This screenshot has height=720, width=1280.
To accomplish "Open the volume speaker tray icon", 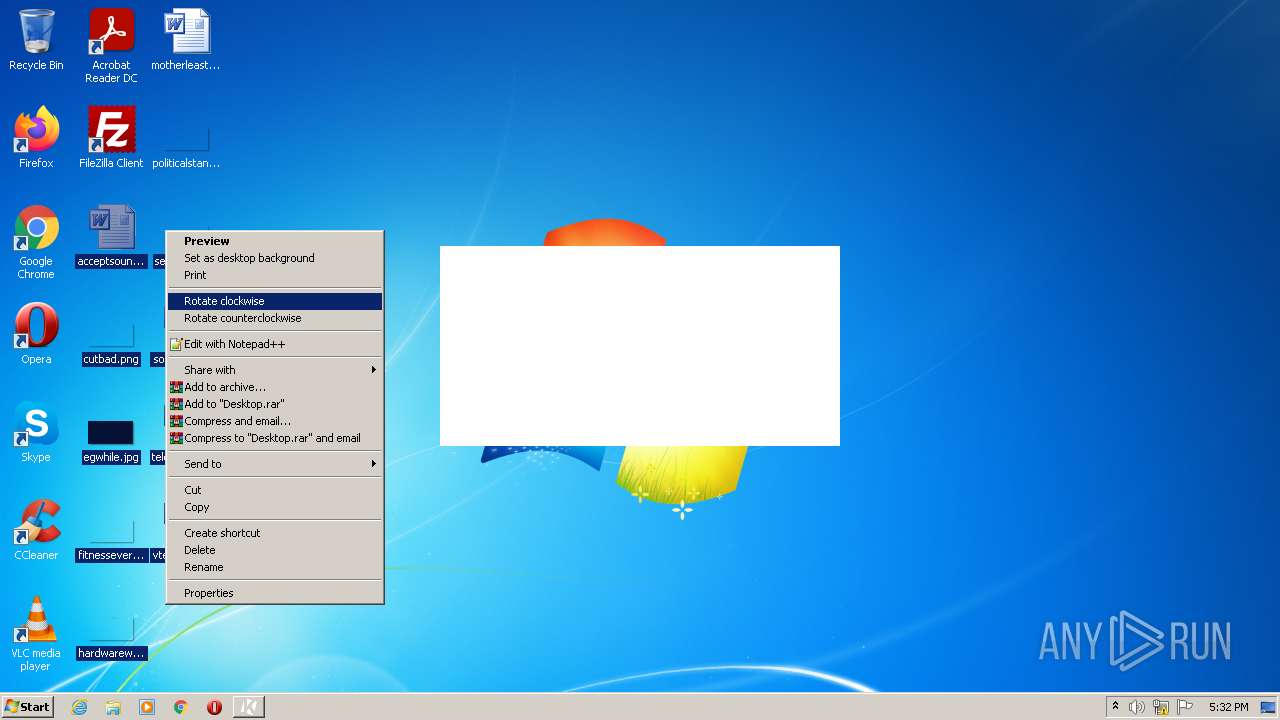I will tap(1137, 707).
